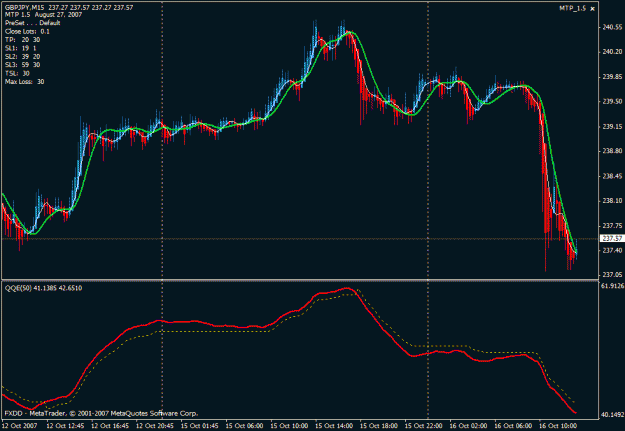Click the 239.15 price scale value
This screenshot has height=431, width=625.
[x=613, y=126]
